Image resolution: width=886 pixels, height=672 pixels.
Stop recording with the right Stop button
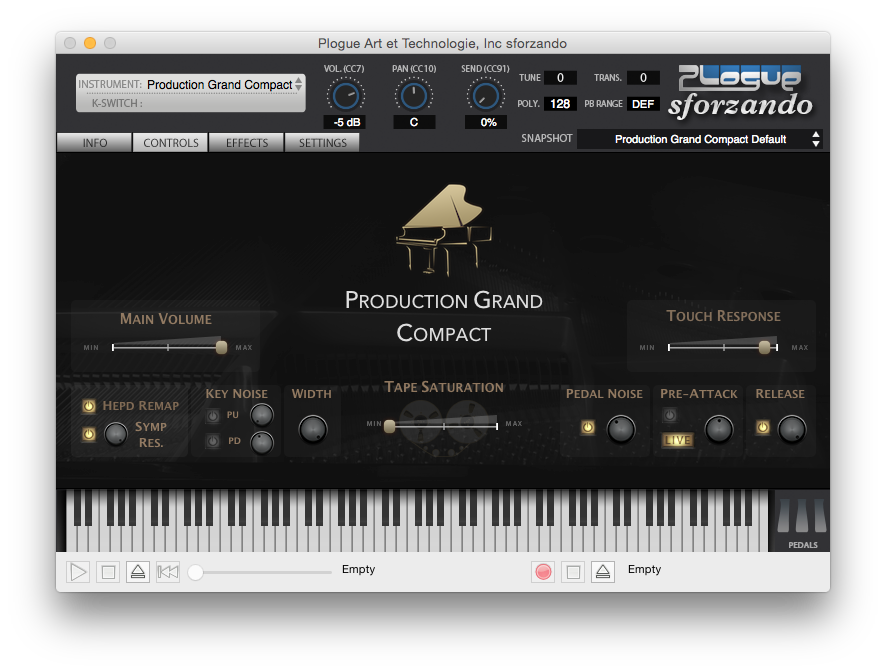pos(573,573)
